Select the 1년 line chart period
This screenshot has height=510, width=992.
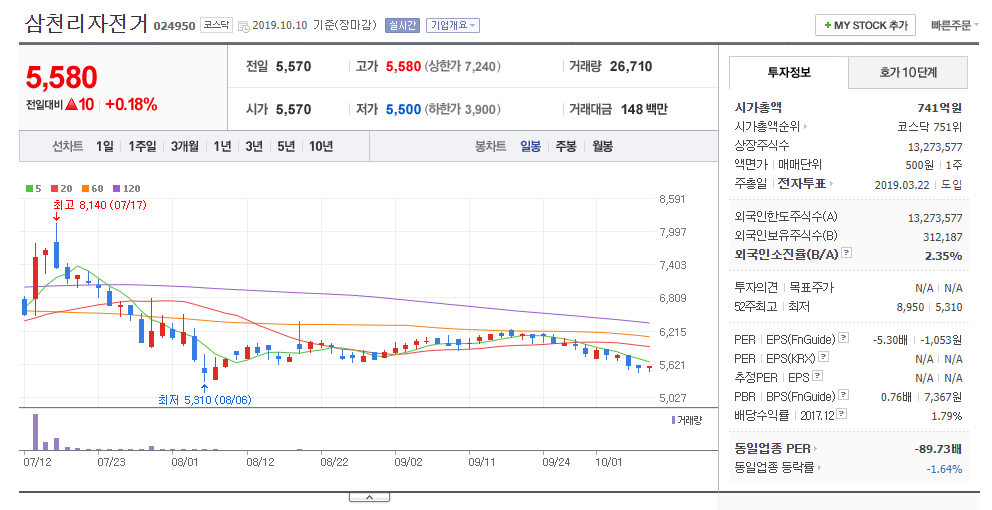[x=222, y=146]
